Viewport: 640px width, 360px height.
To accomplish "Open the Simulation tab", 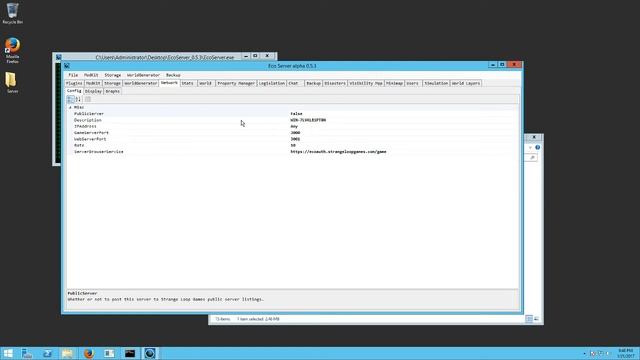I will click(x=436, y=83).
